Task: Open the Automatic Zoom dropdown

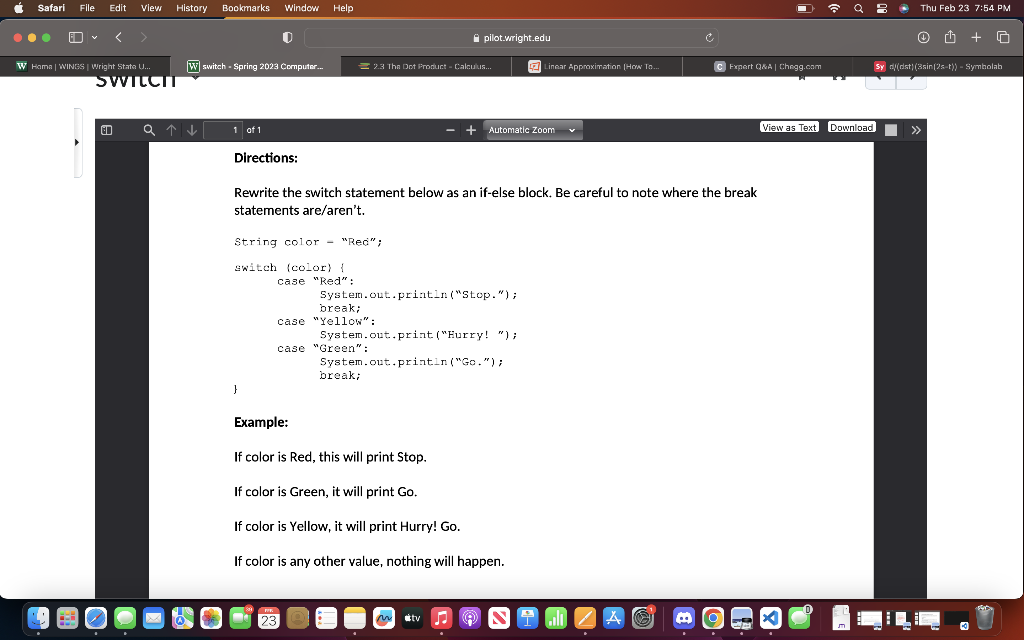Action: 532,130
